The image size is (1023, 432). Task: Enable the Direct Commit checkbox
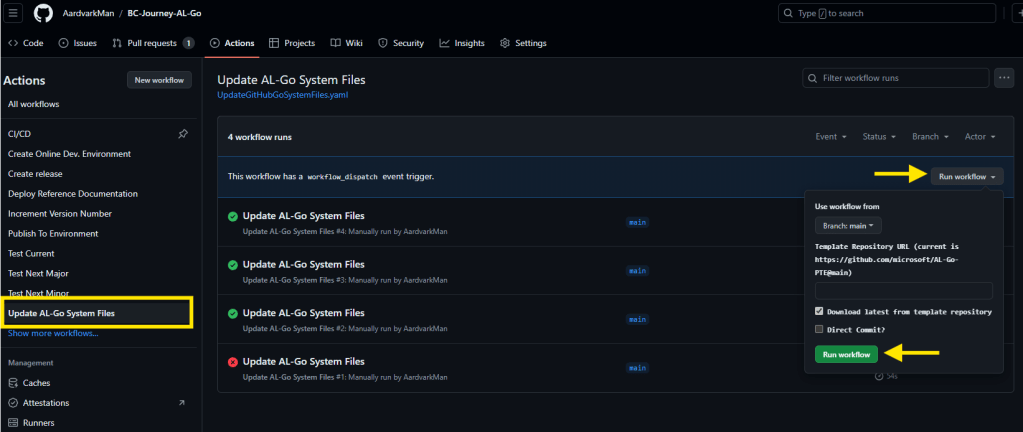click(820, 329)
